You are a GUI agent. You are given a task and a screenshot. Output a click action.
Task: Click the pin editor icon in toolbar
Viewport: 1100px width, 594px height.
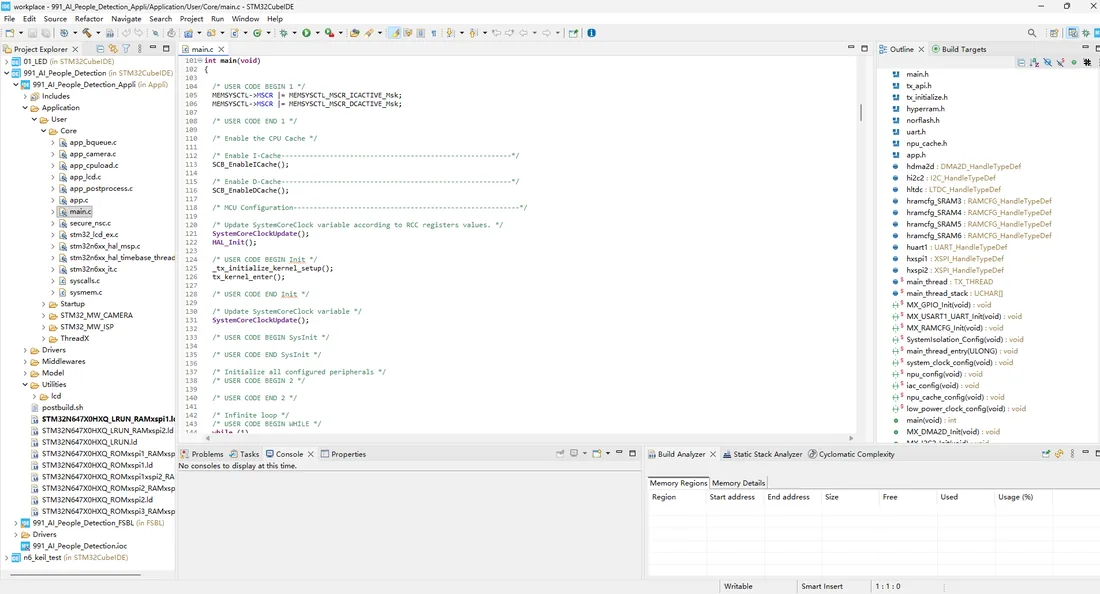[573, 33]
